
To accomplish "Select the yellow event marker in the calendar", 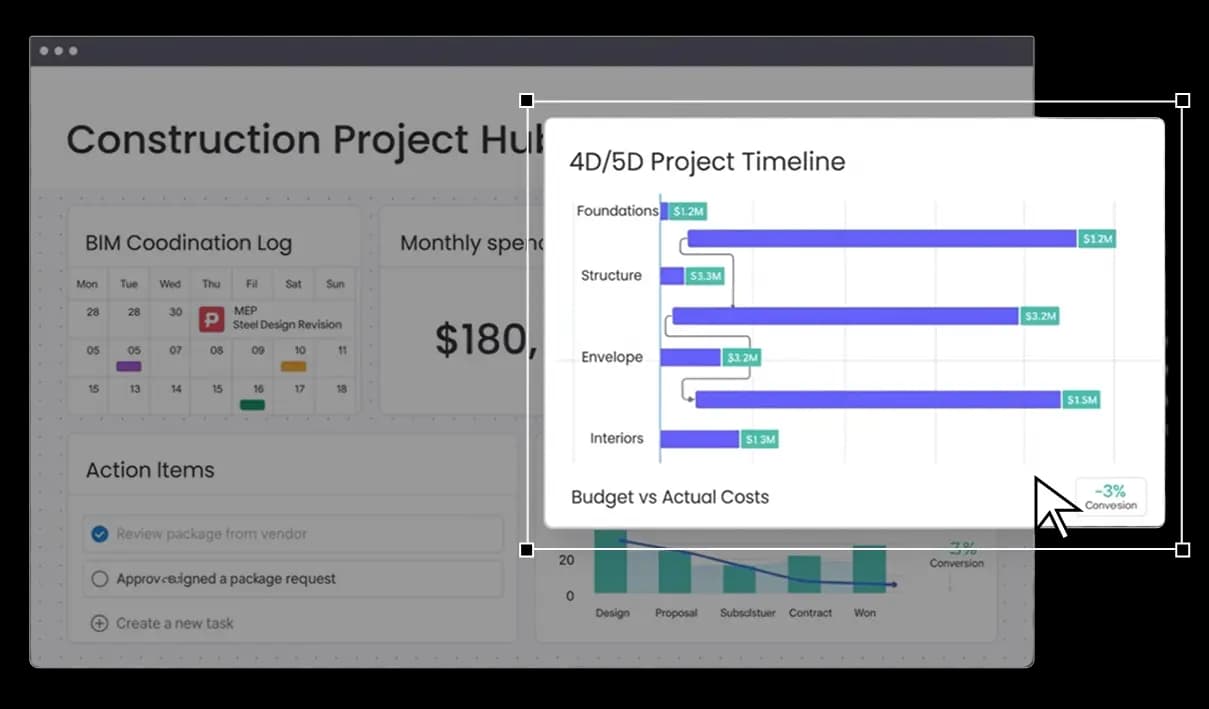I will [x=293, y=366].
